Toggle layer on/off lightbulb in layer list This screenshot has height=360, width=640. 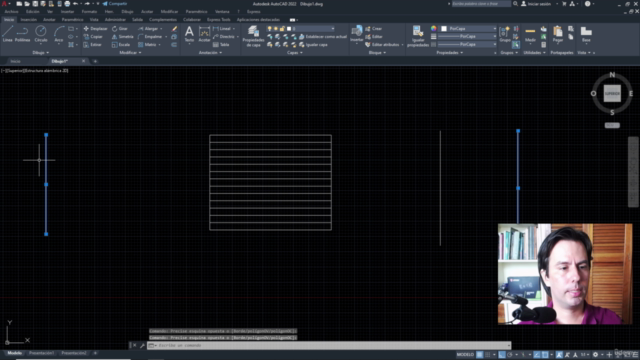(x=269, y=29)
